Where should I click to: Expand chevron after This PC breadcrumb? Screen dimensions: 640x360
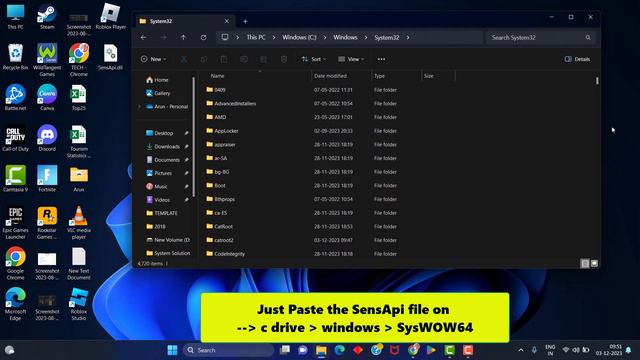click(273, 38)
